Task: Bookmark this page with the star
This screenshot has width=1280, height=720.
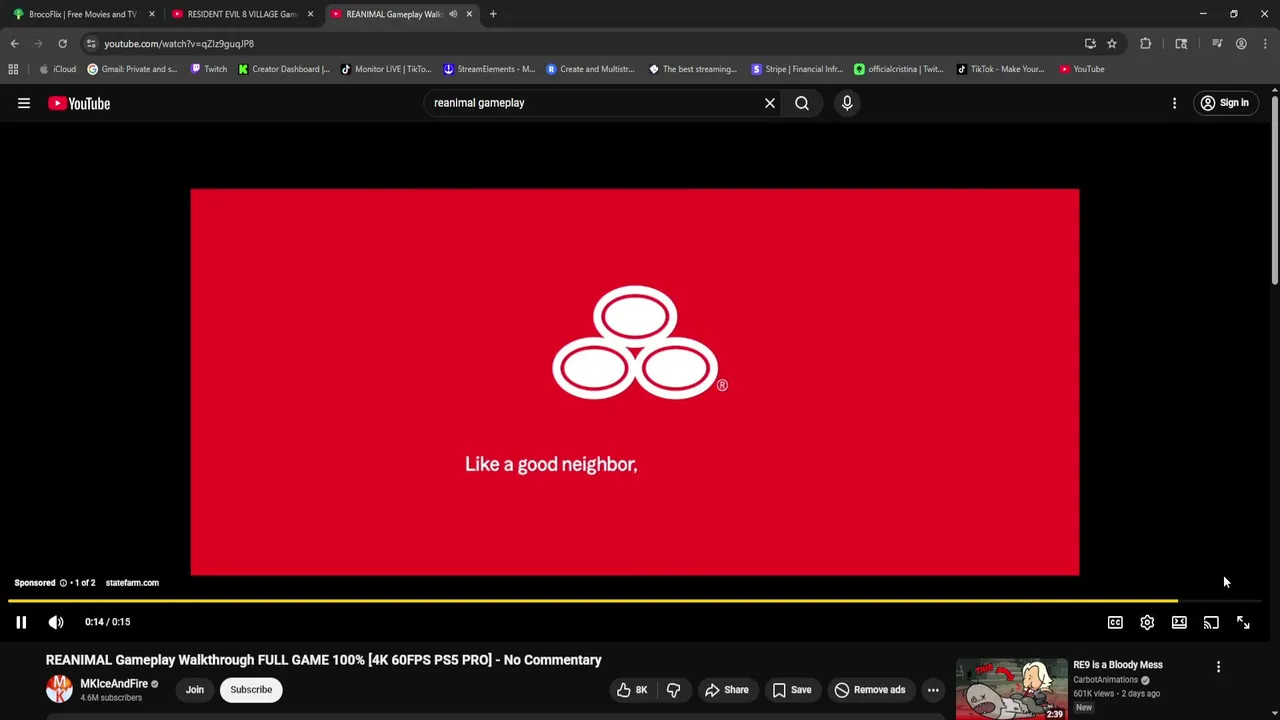Action: click(x=1112, y=44)
